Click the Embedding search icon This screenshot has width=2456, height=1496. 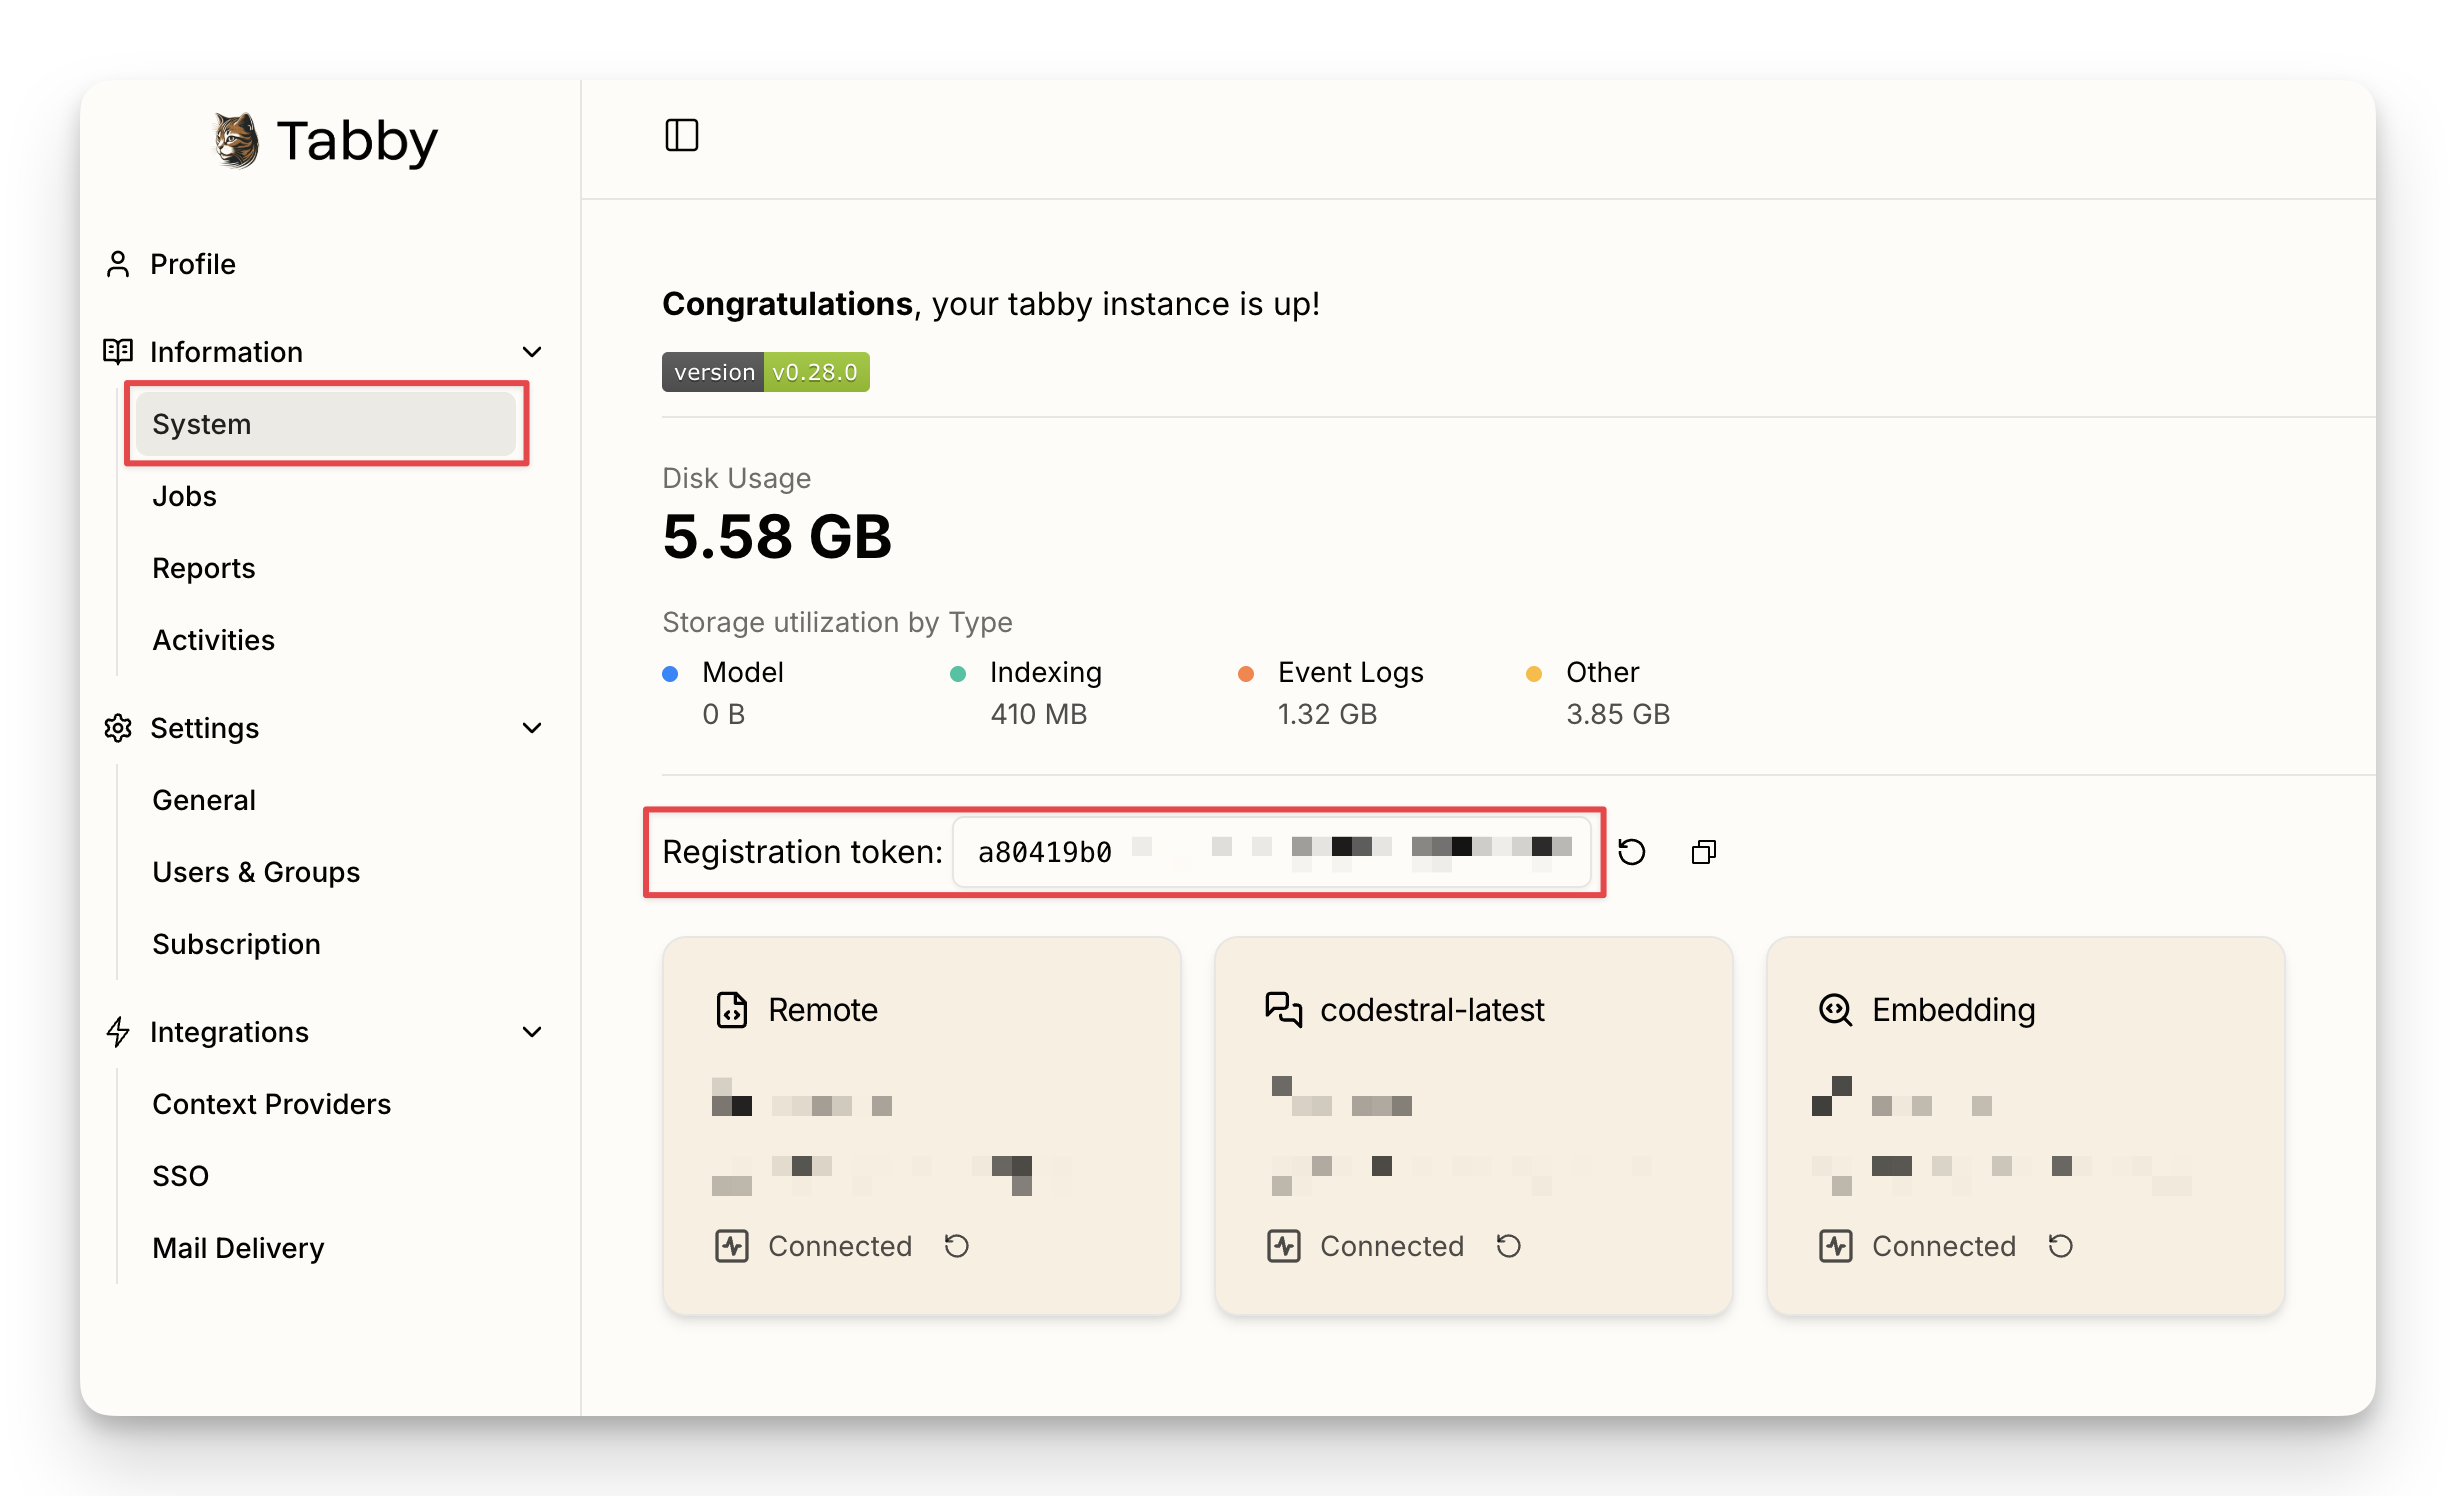[1836, 1010]
